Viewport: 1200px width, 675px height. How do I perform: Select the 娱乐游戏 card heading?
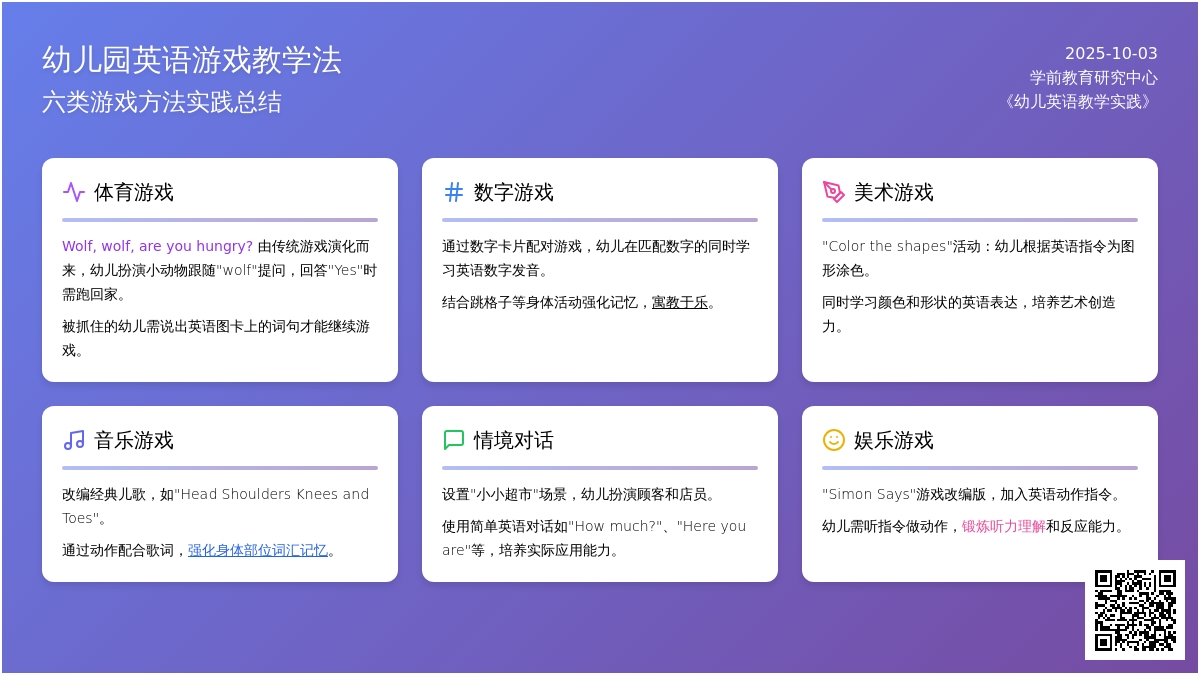[x=894, y=440]
